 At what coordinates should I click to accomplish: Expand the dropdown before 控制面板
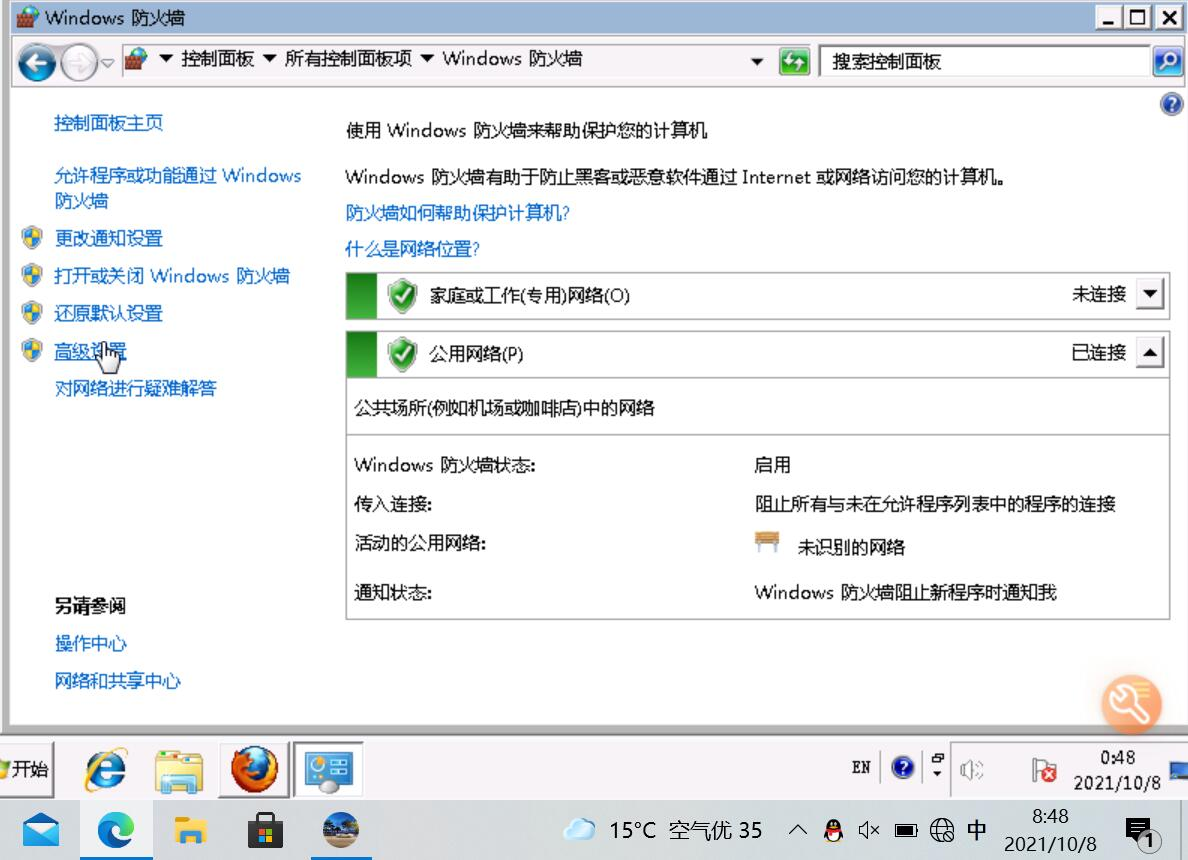click(166, 59)
